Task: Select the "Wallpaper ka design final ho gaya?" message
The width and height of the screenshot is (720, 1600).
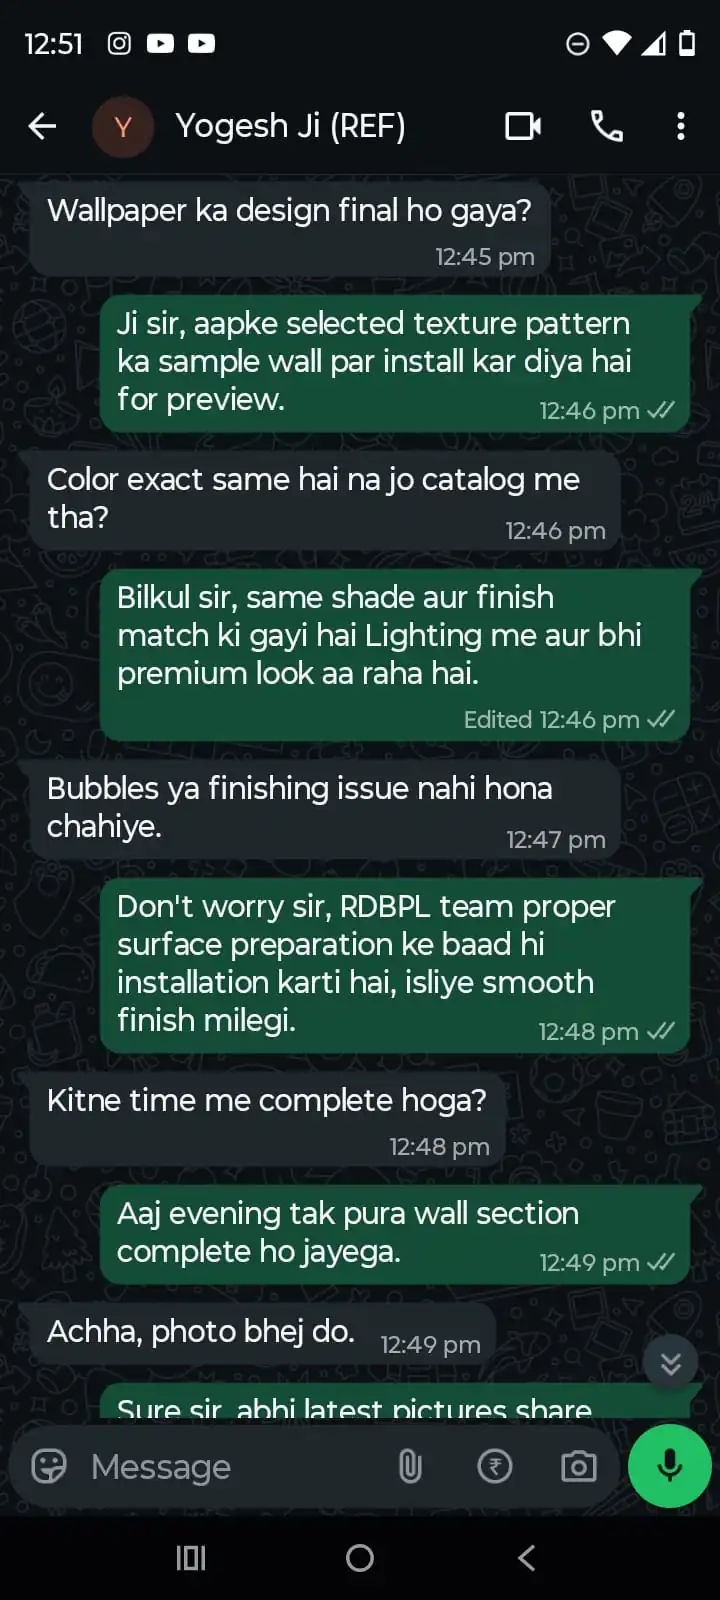Action: click(290, 229)
